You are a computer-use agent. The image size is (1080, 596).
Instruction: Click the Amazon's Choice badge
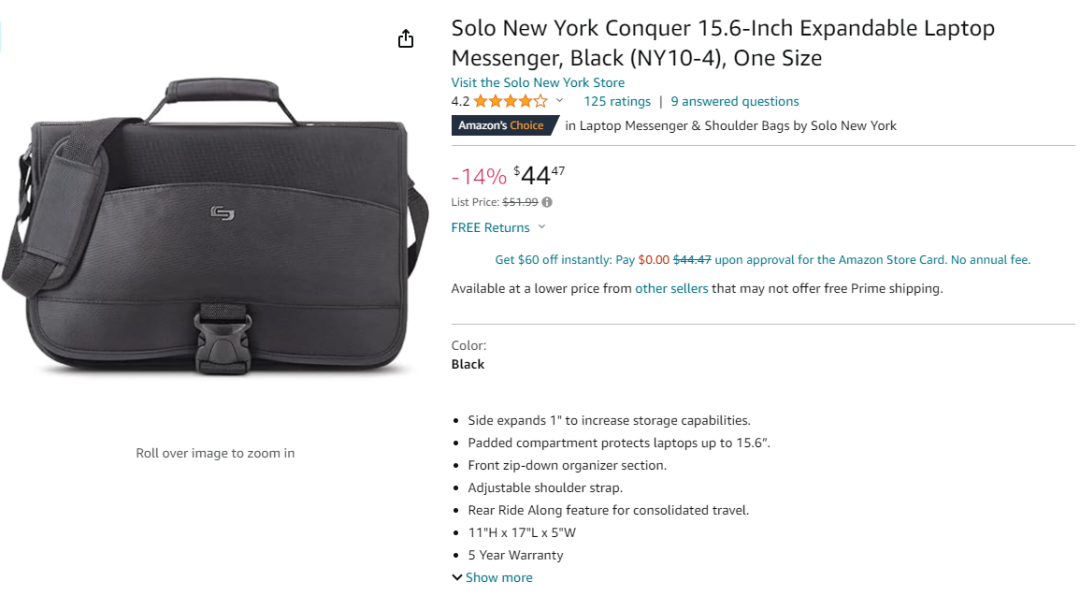tap(501, 126)
